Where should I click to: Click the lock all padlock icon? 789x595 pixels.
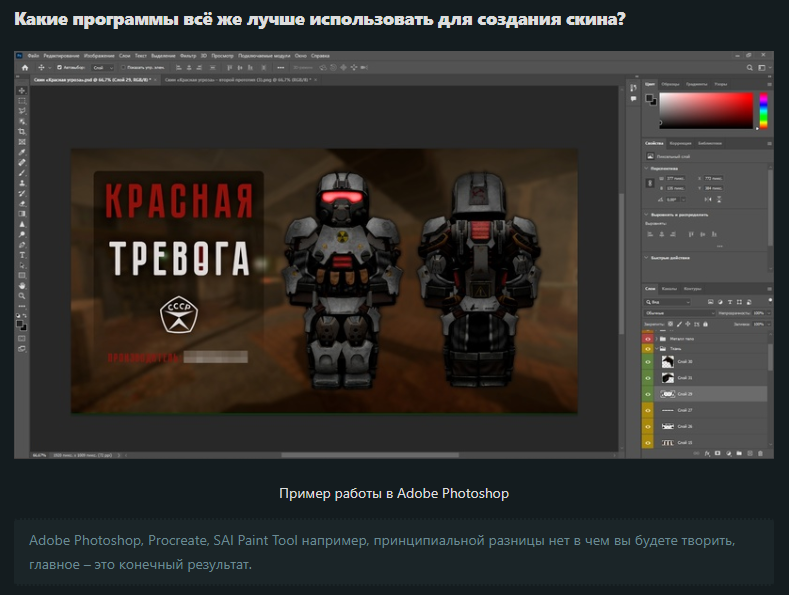(705, 324)
